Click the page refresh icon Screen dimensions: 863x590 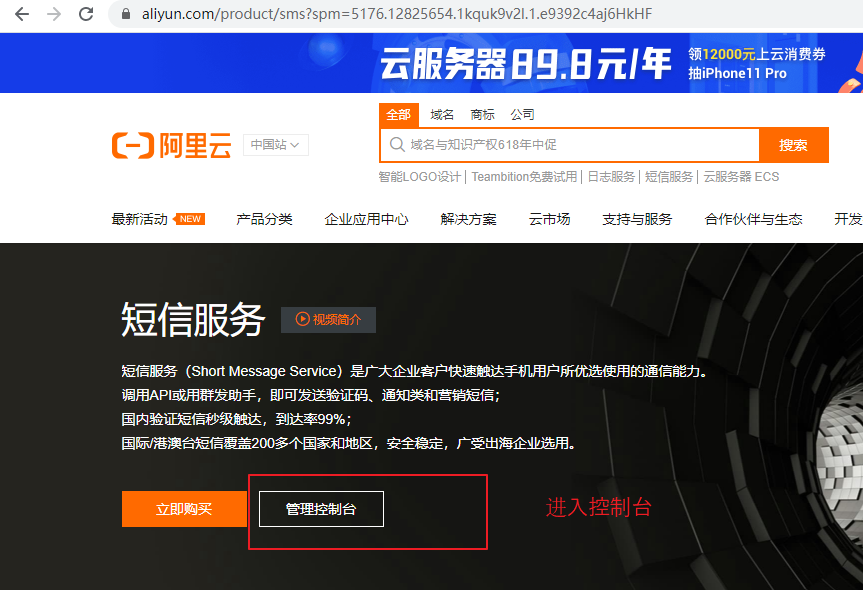tap(85, 15)
